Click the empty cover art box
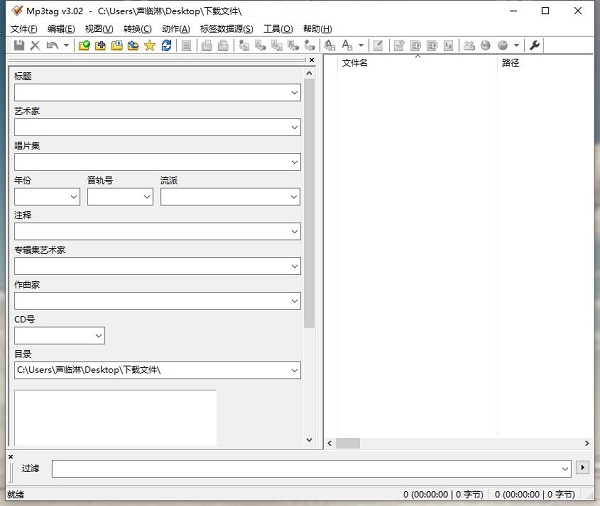Viewport: 600px width, 506px height. (115, 418)
